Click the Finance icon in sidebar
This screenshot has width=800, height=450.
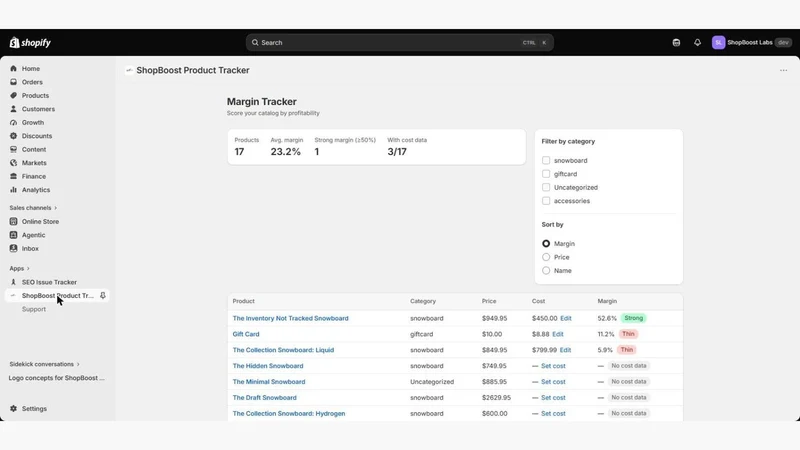[x=13, y=176]
